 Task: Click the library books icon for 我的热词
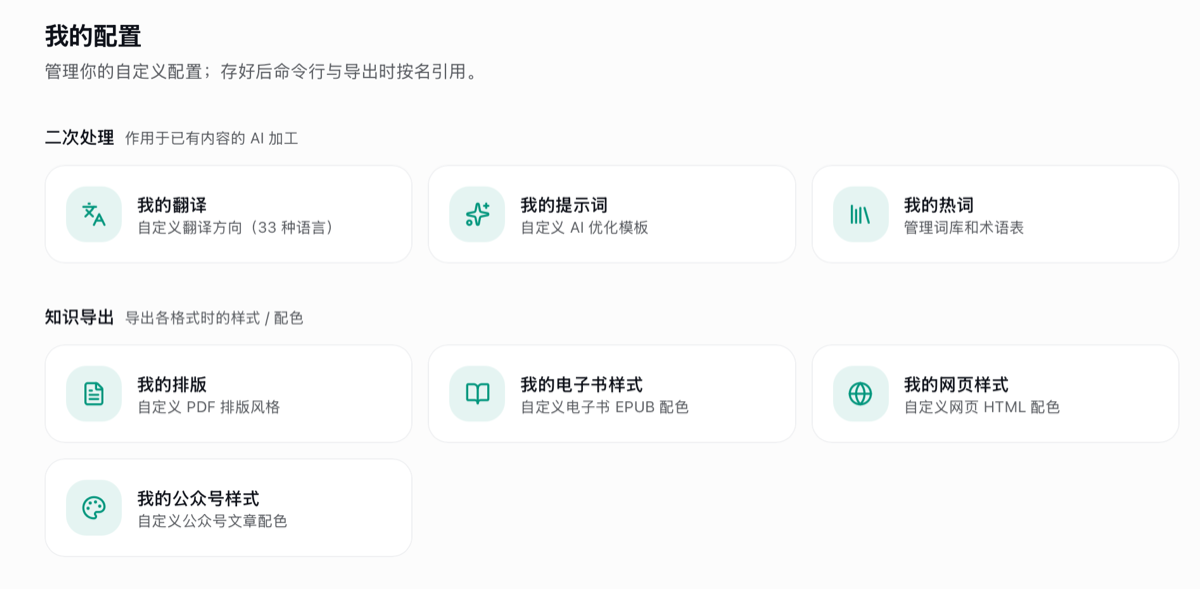860,214
